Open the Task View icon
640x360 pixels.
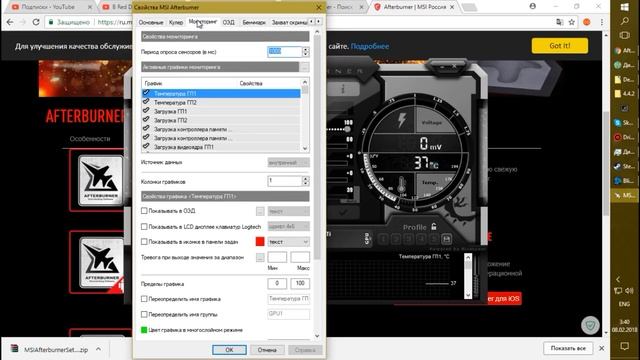tap(624, 36)
